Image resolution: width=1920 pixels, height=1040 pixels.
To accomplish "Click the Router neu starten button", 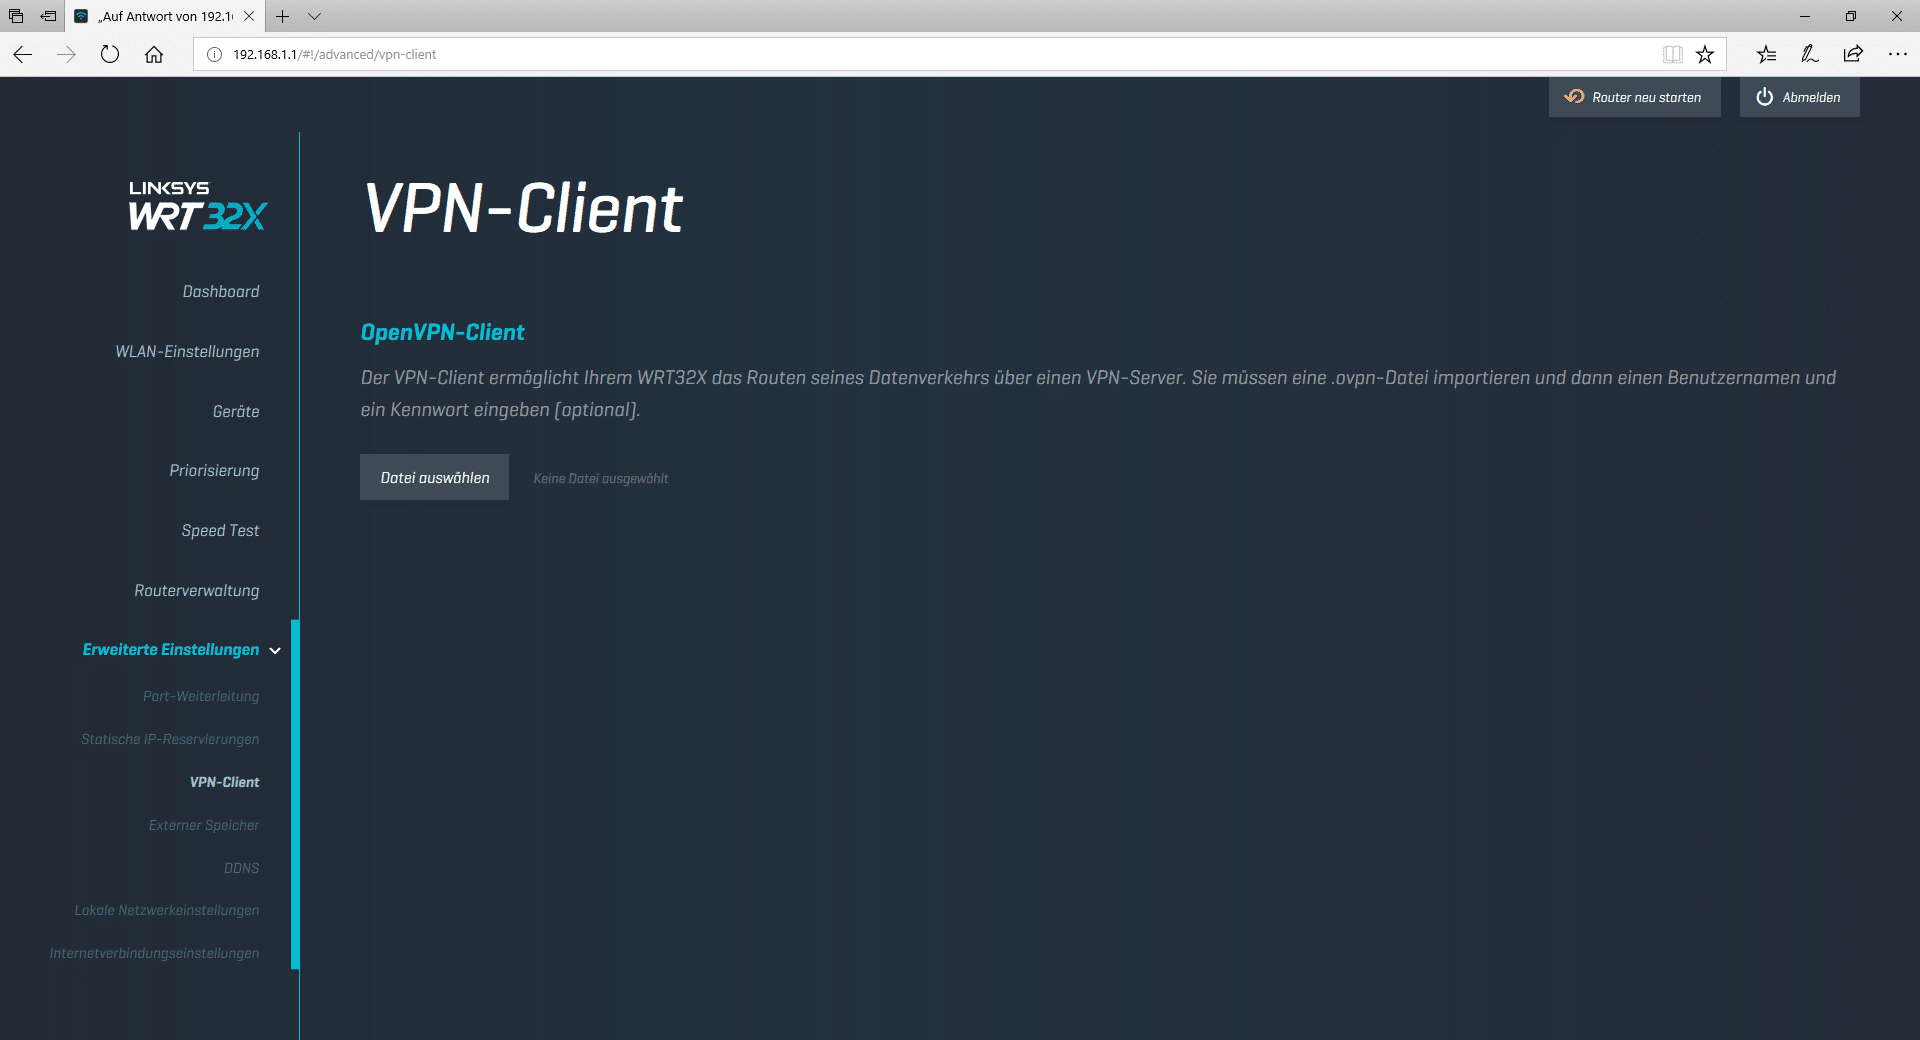I will [1634, 97].
